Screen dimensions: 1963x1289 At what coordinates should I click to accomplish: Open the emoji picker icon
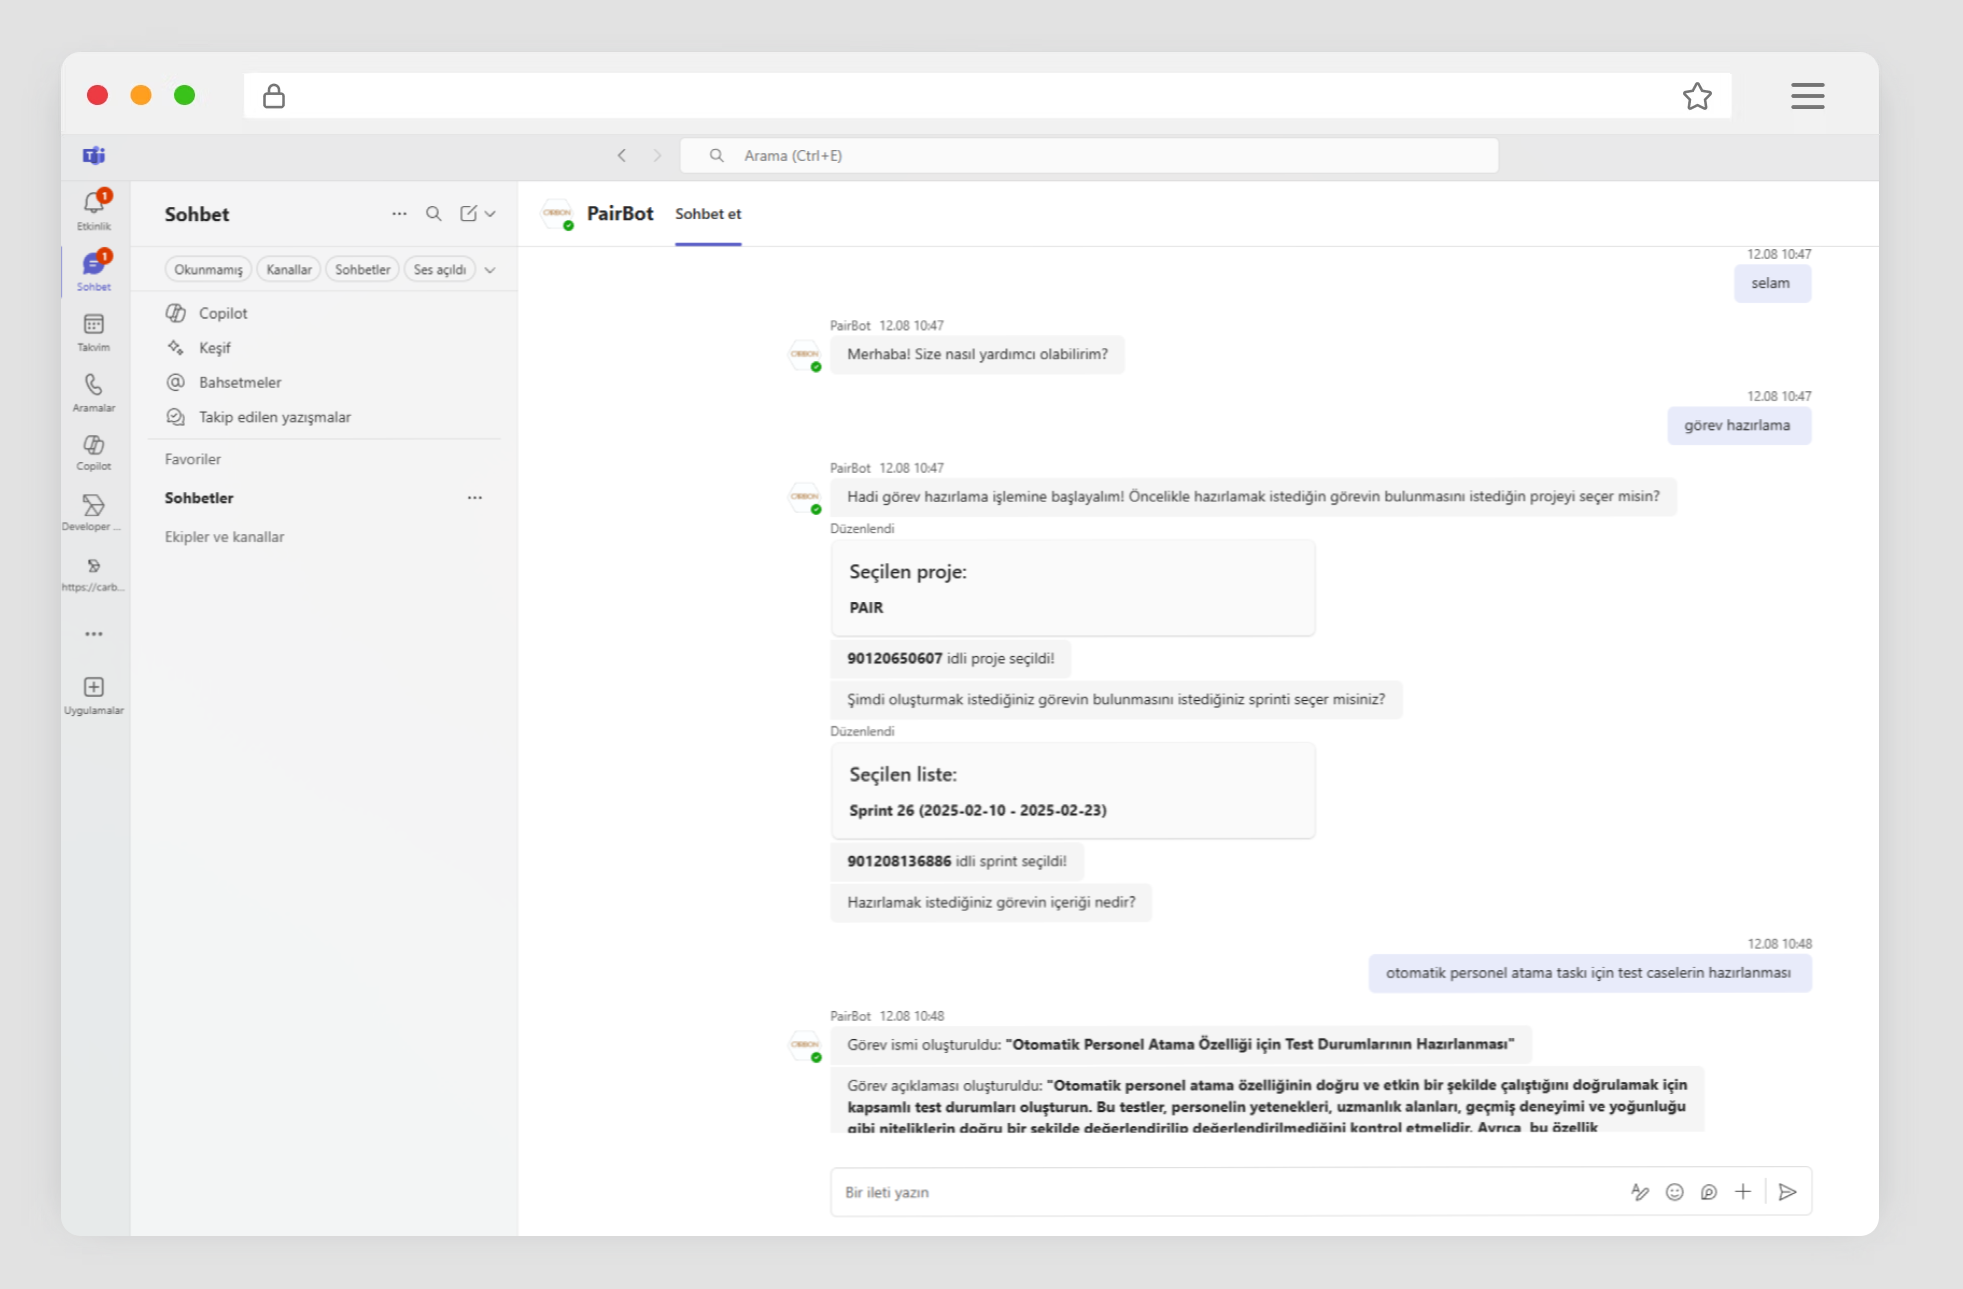(1675, 1192)
